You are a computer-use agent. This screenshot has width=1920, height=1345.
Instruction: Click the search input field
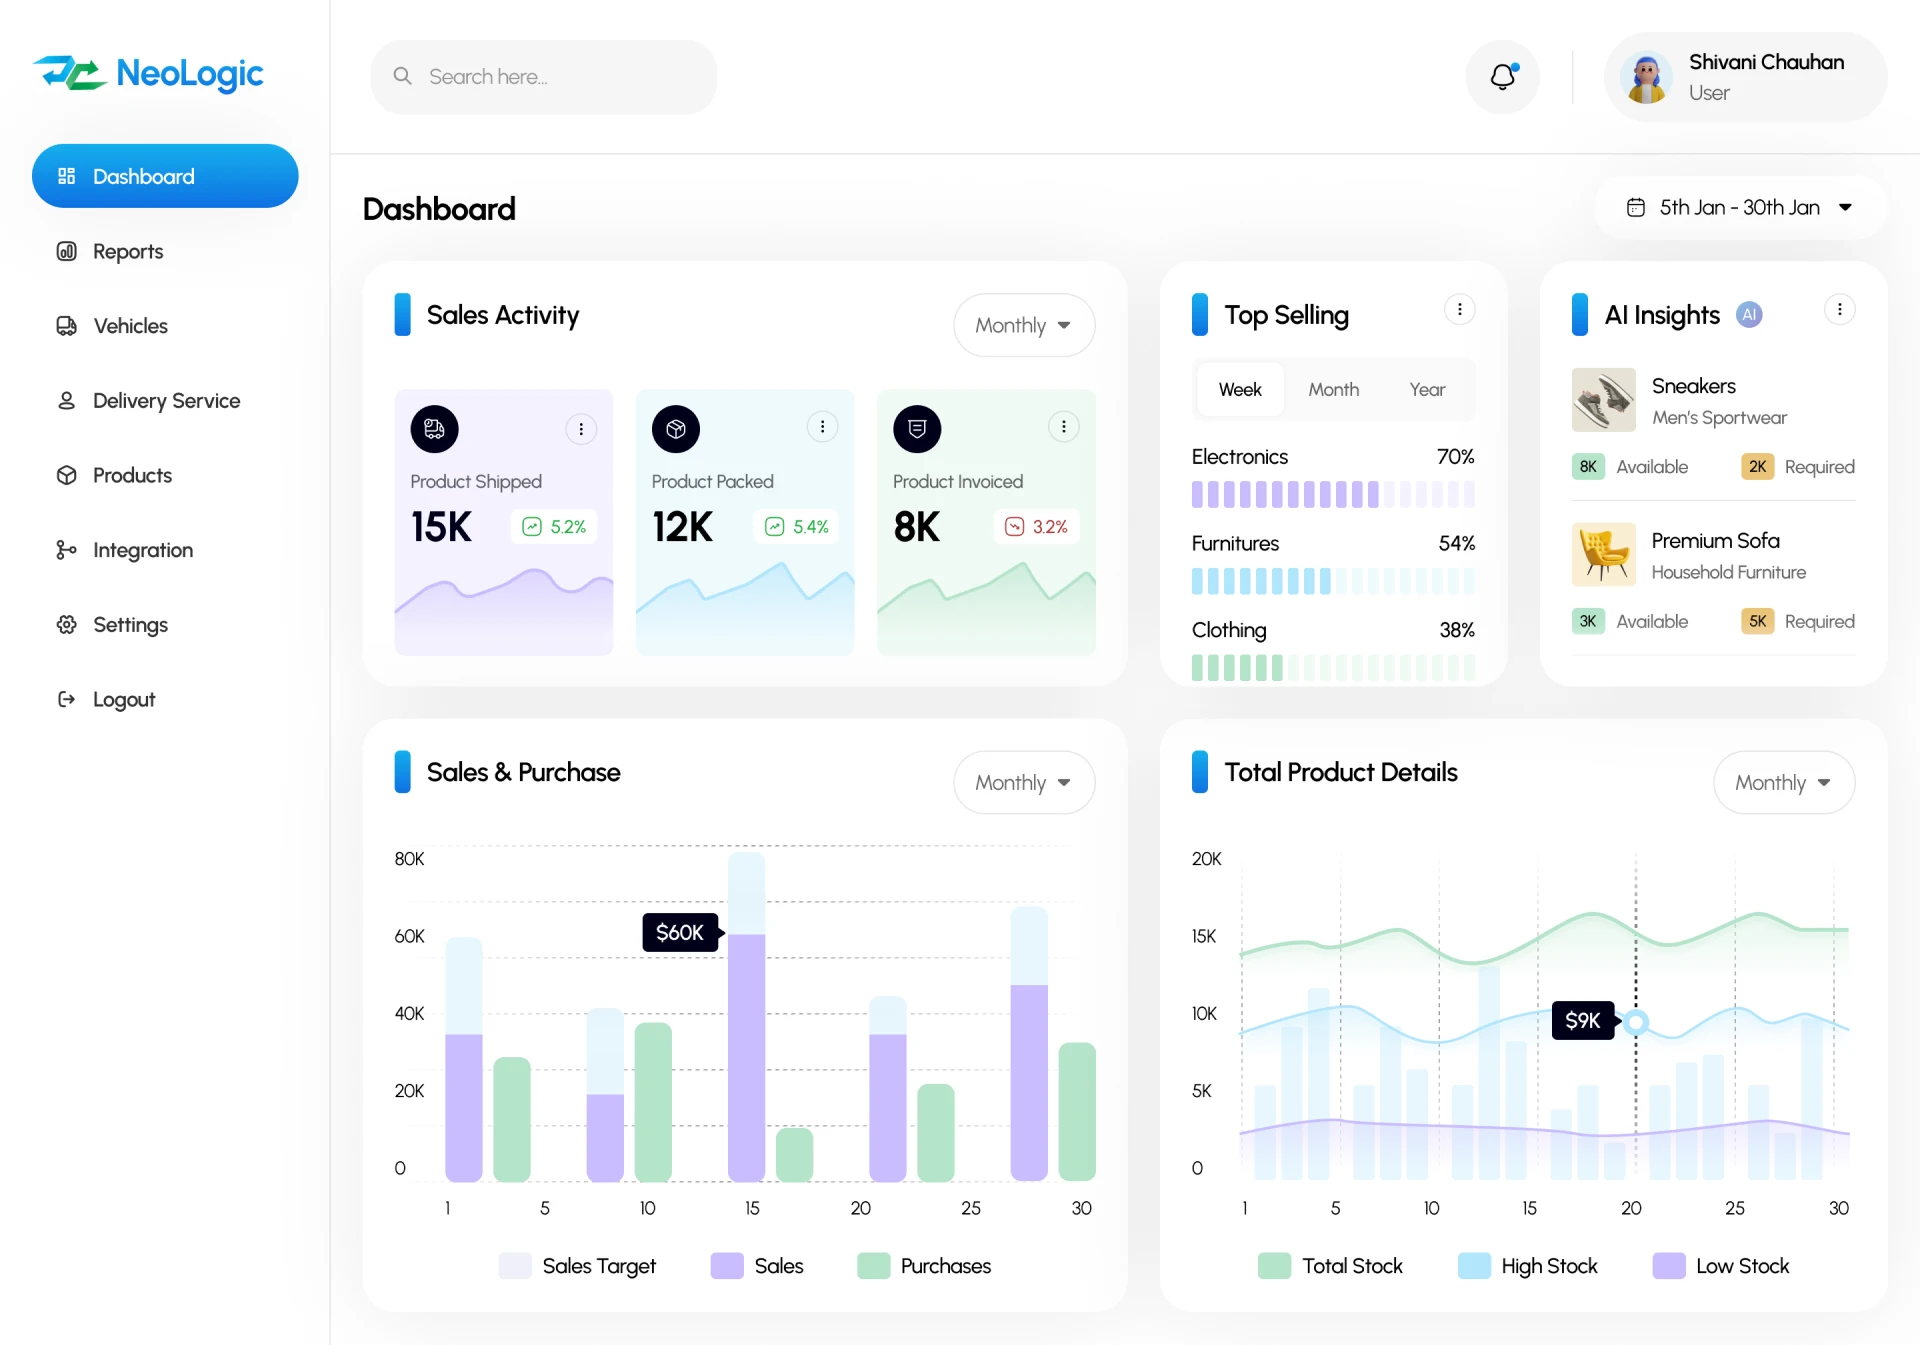point(543,76)
